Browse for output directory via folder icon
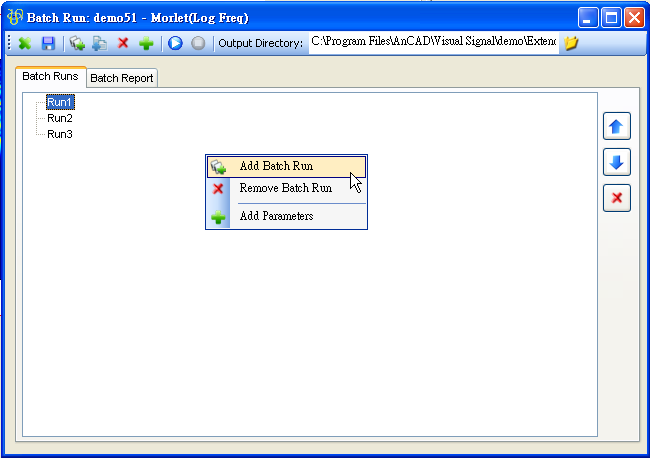650x458 pixels. (571, 43)
